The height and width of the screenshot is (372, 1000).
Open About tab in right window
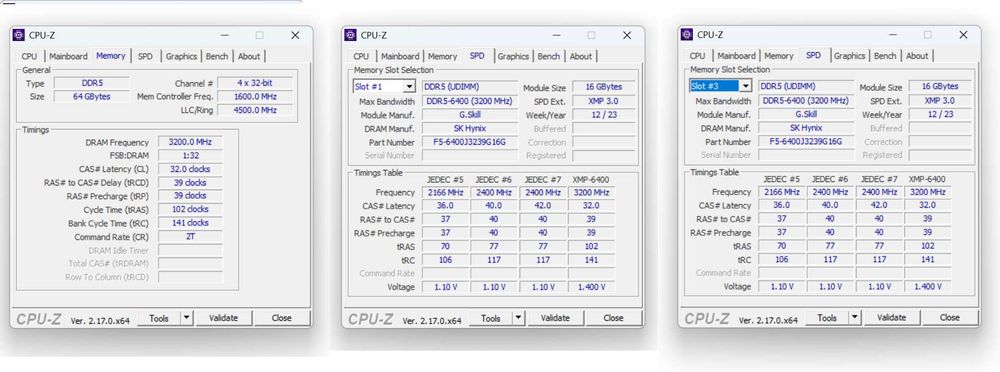[x=917, y=56]
